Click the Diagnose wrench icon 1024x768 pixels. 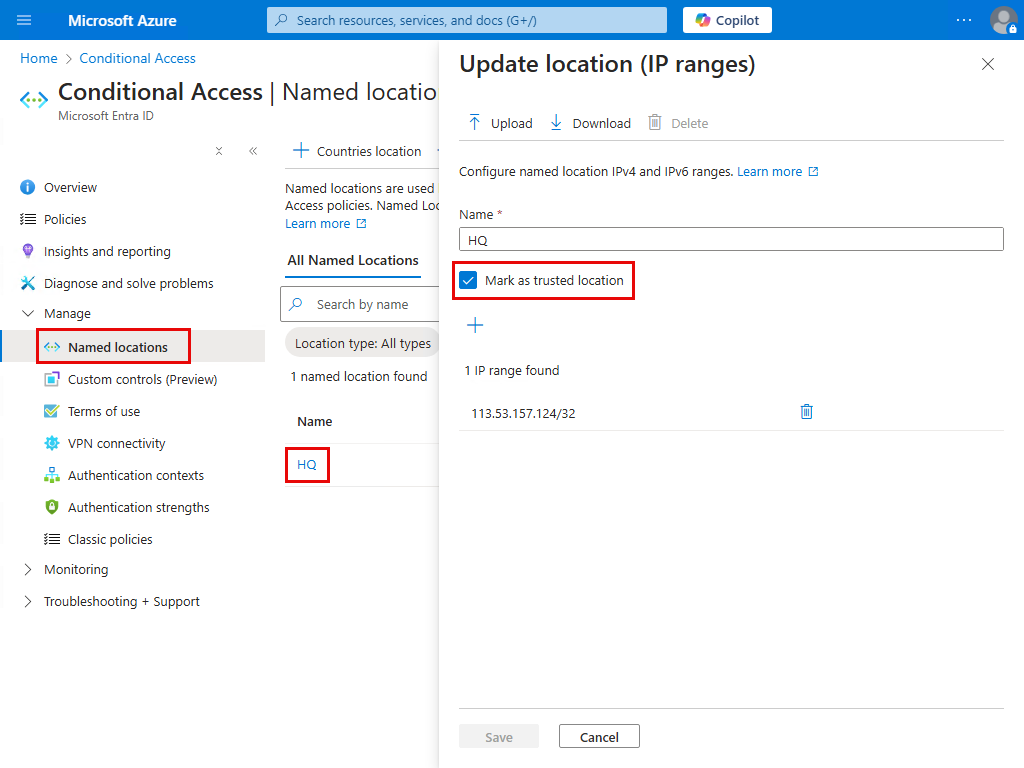click(27, 283)
